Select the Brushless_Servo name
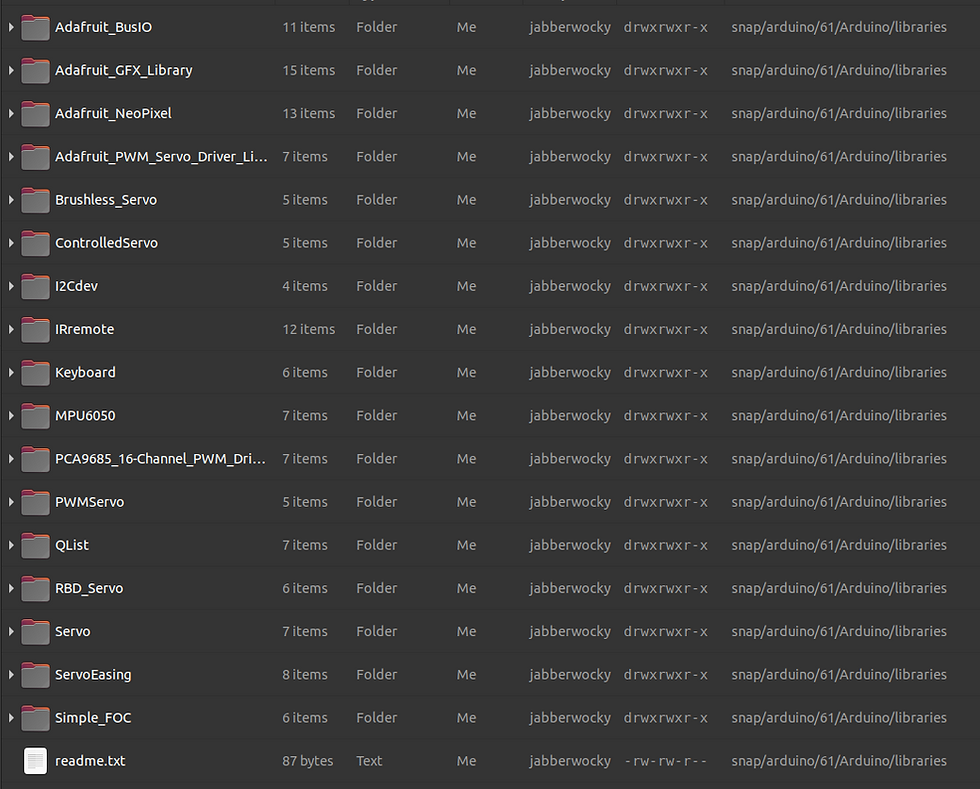Screen dimensions: 980x789 (106, 200)
